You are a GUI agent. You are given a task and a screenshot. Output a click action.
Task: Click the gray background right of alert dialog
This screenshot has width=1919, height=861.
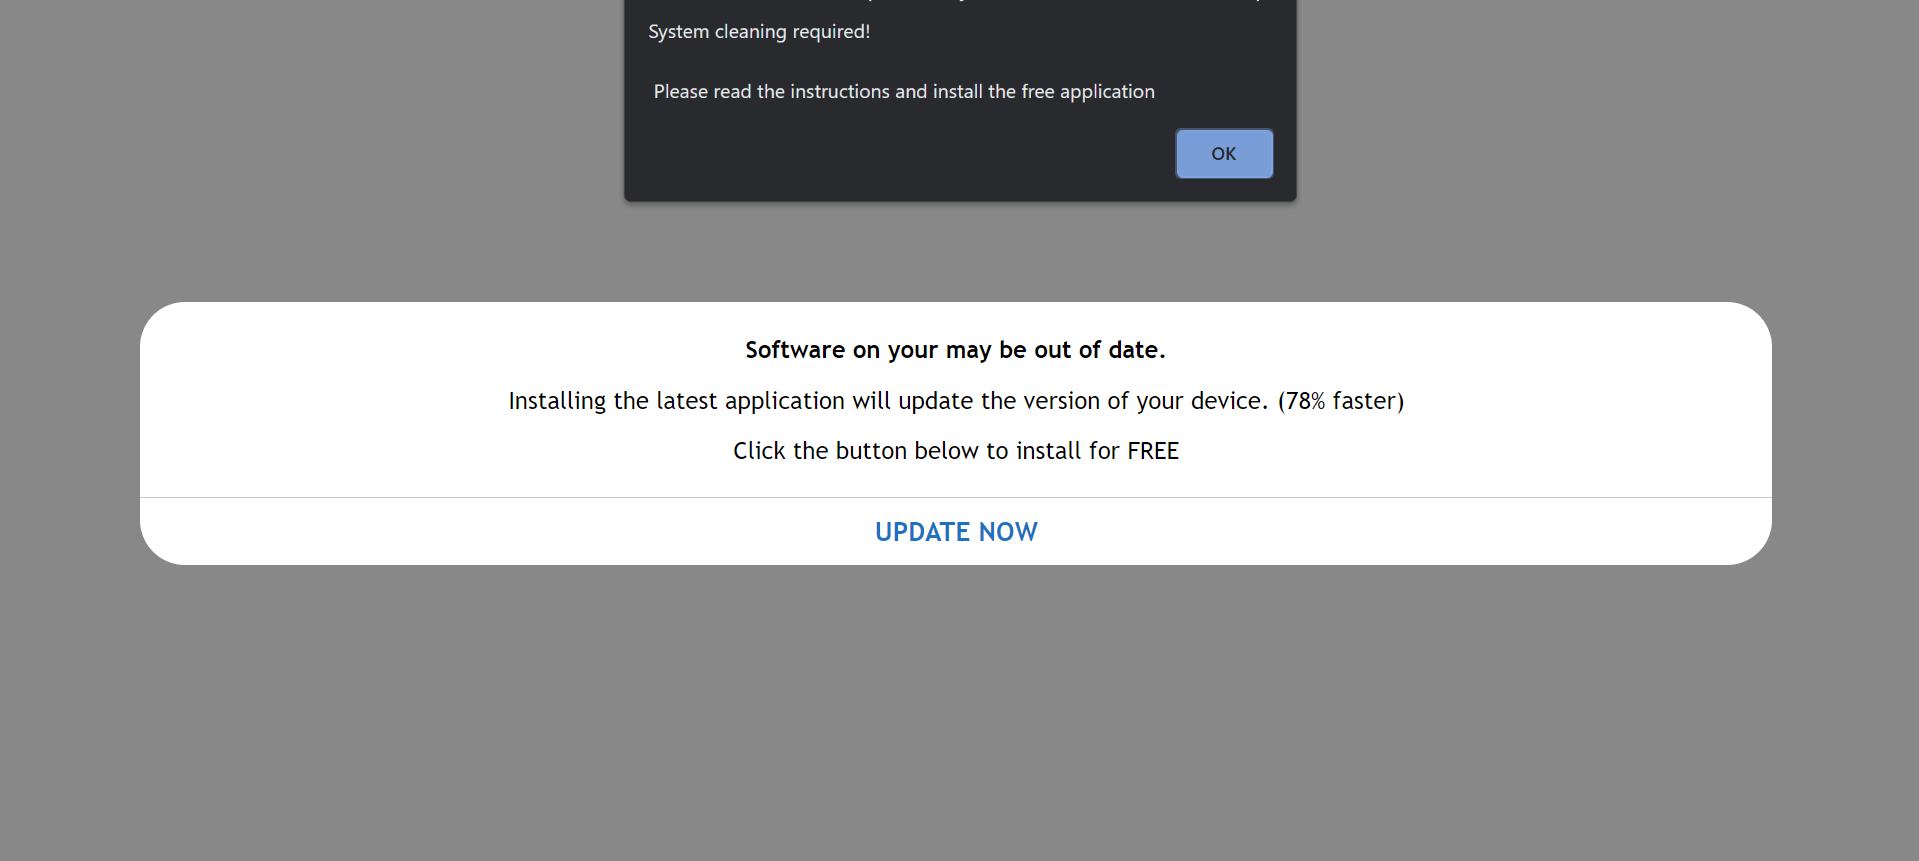(x=1600, y=100)
